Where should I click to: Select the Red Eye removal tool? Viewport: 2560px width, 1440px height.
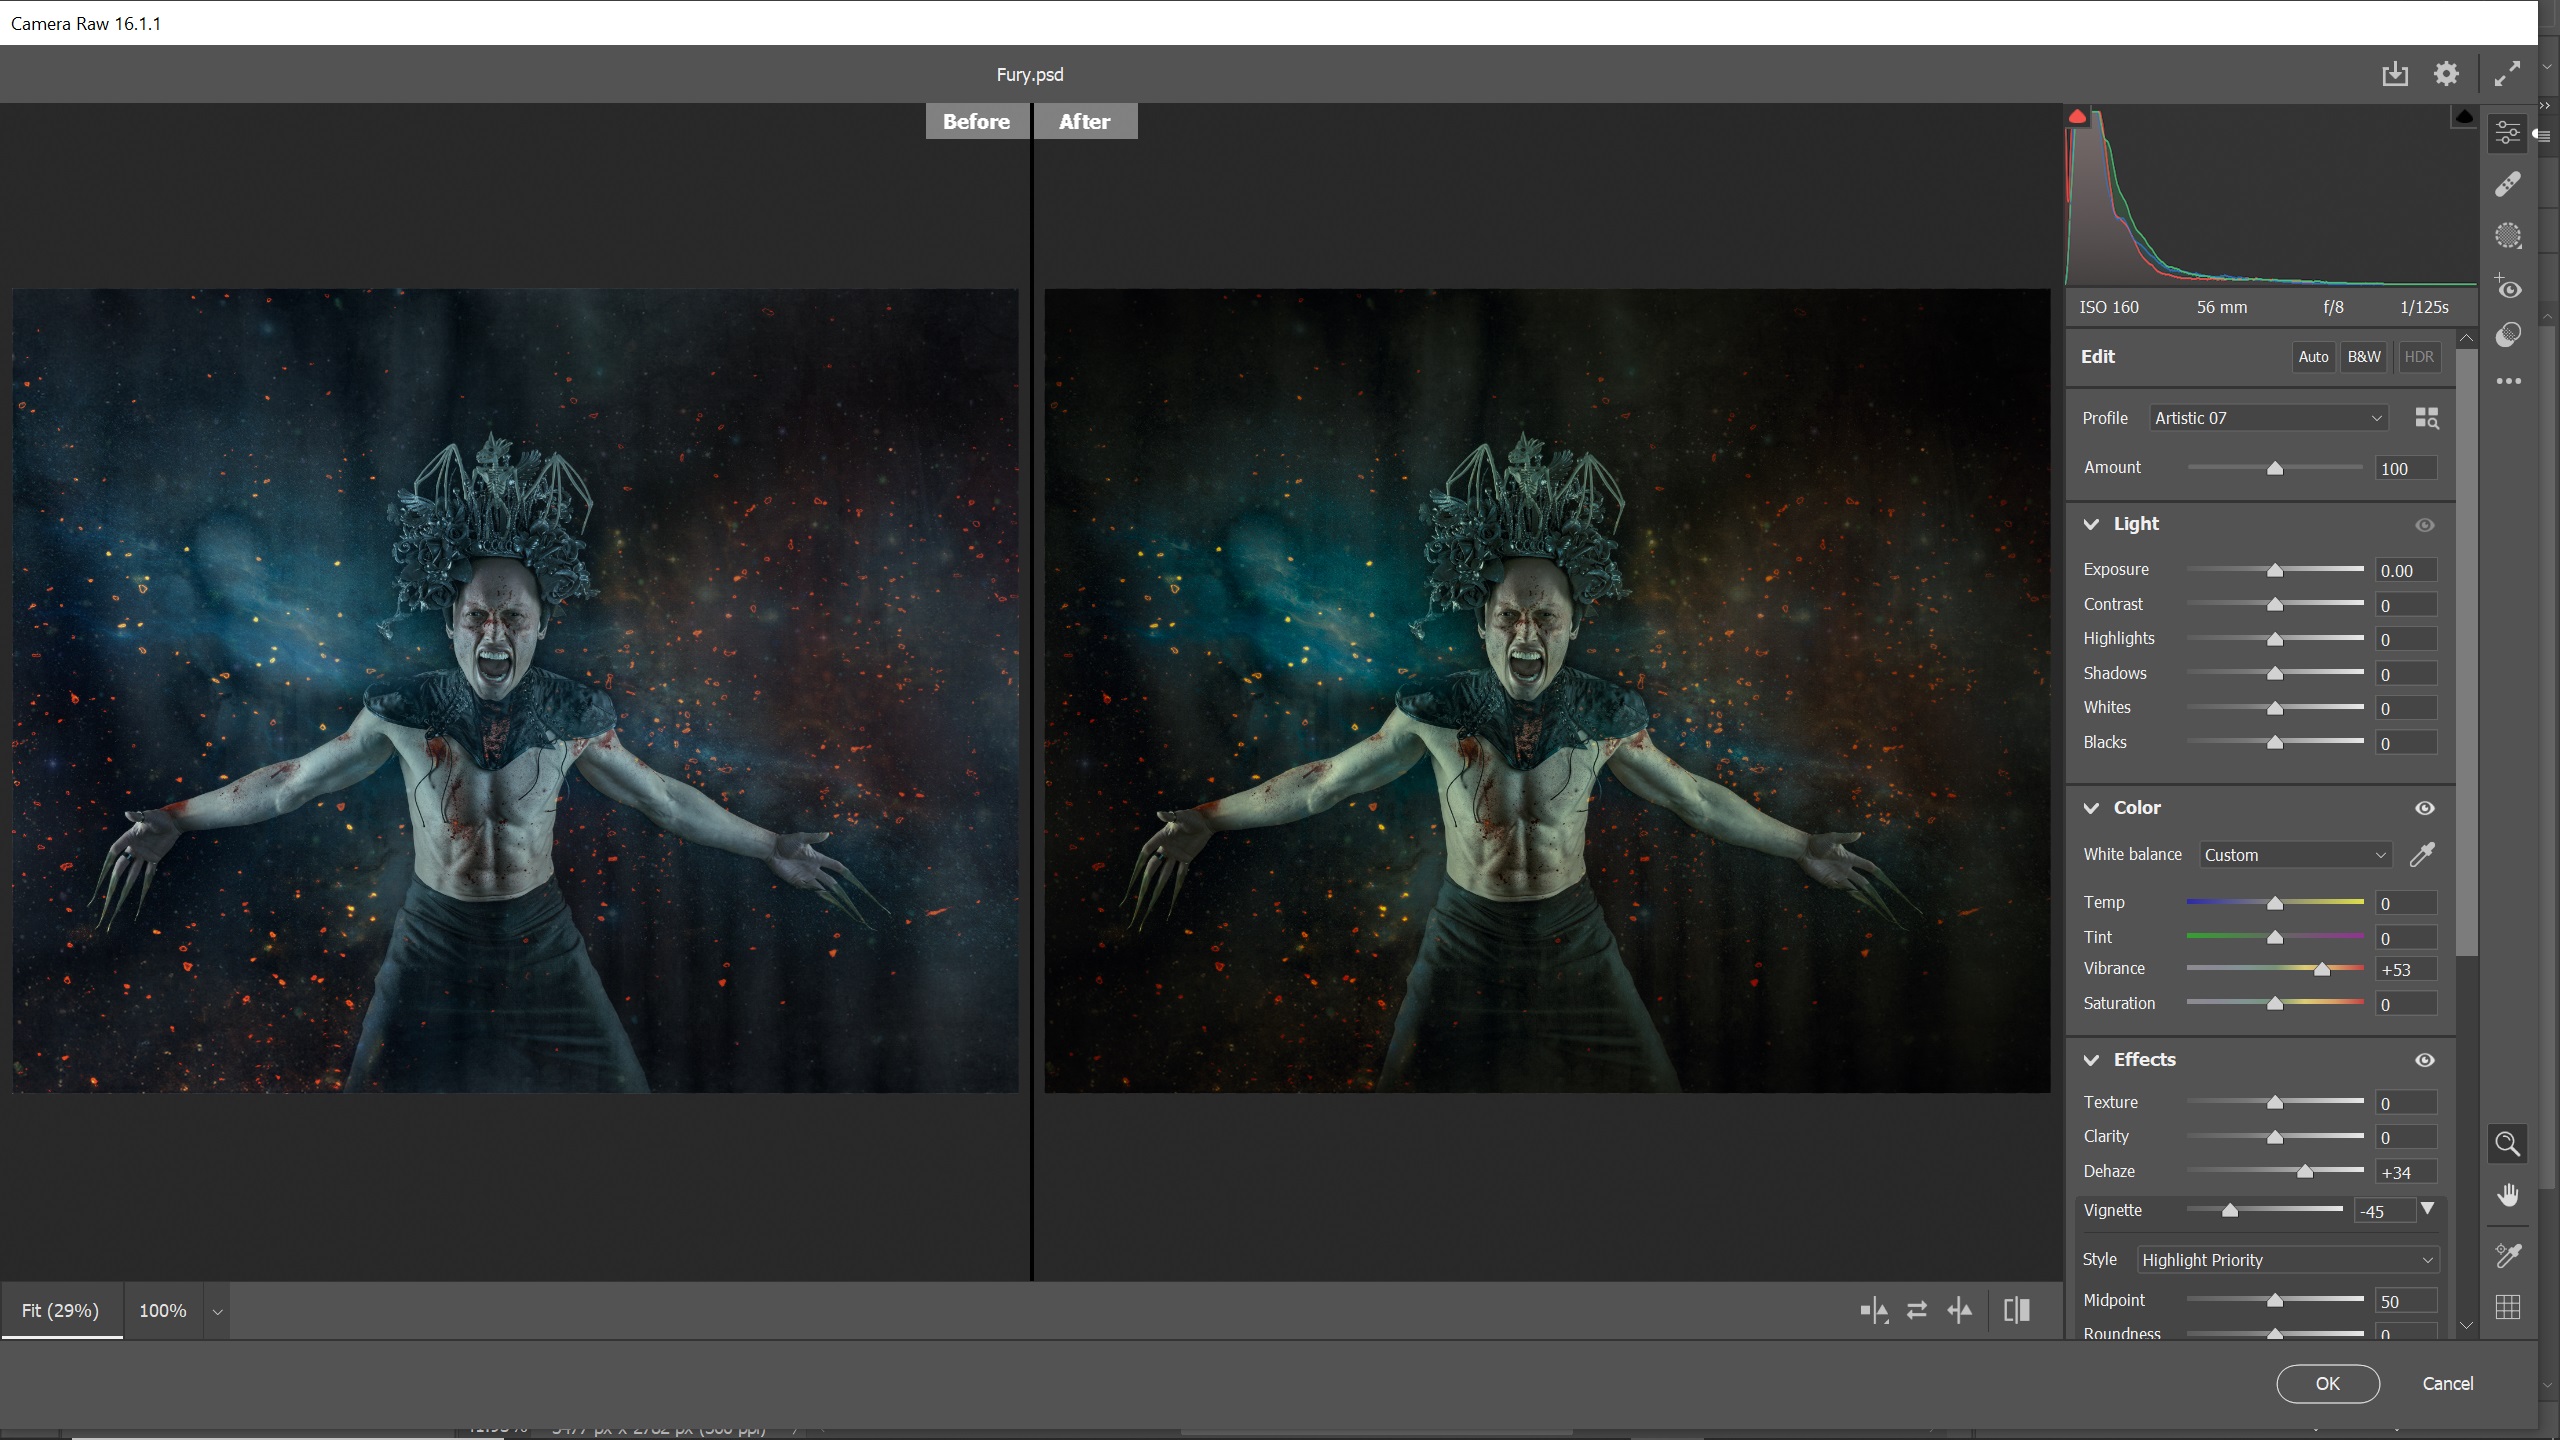point(2507,288)
